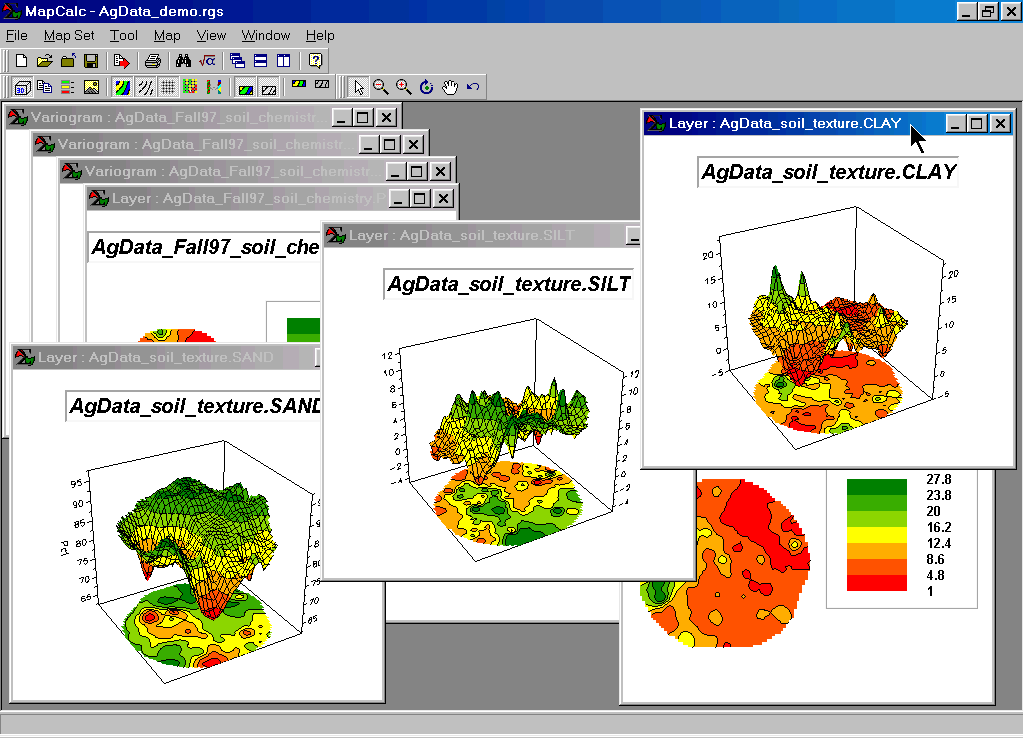Select the rotate view tool
The height and width of the screenshot is (738, 1023).
pos(427,87)
